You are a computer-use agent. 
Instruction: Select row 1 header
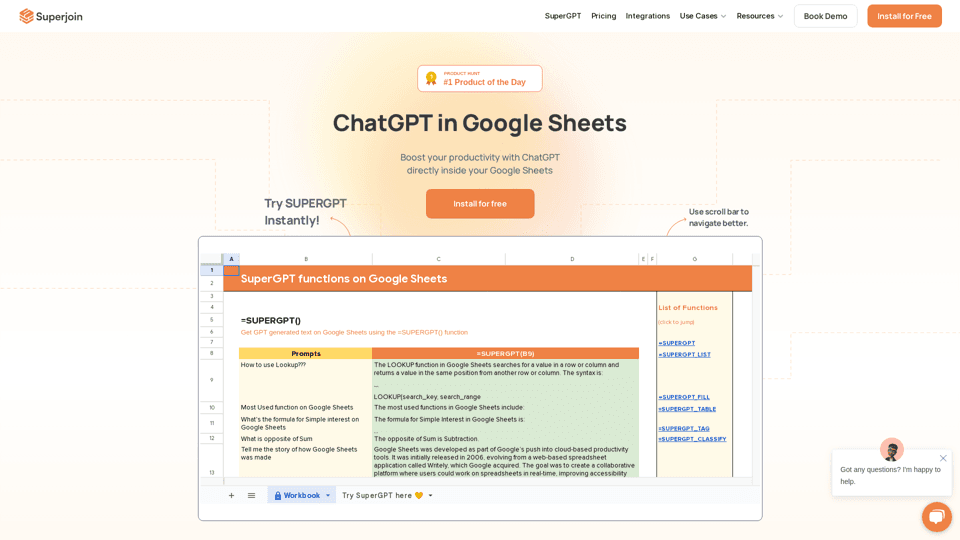tap(212, 270)
